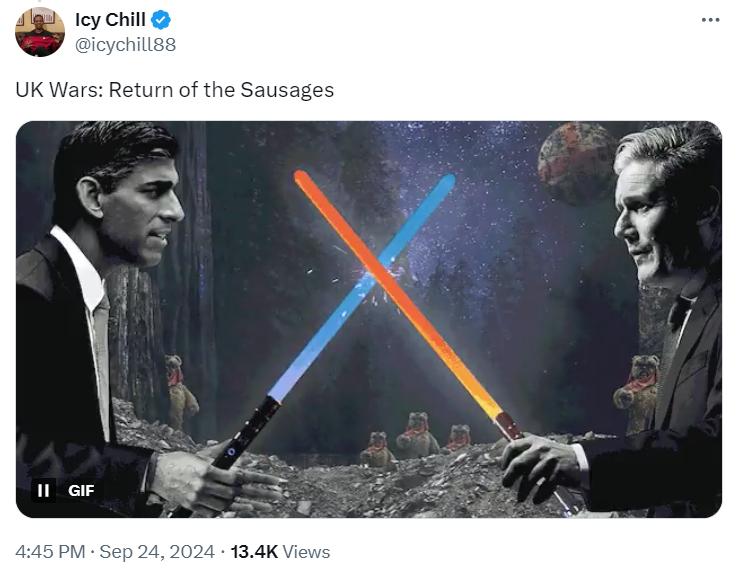The width and height of the screenshot is (735, 572).
Task: Click the blue verified checkmark badge
Action: pos(160,20)
